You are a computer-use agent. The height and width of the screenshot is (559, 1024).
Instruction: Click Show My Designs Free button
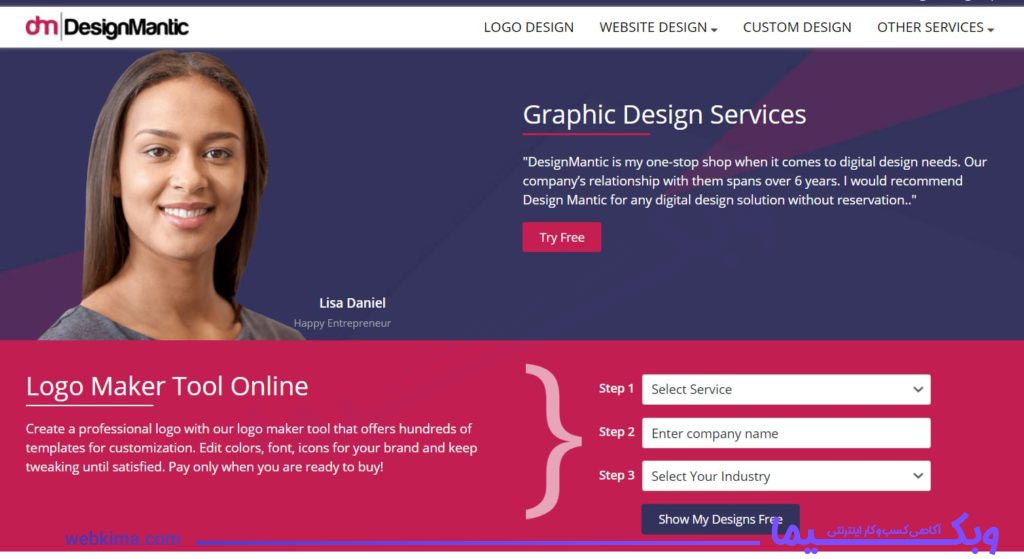720,519
